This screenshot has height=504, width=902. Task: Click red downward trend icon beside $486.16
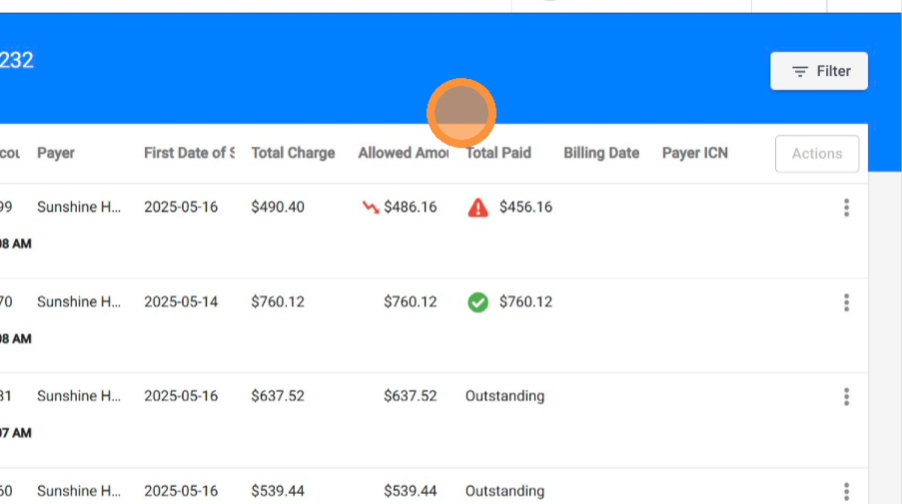point(370,207)
